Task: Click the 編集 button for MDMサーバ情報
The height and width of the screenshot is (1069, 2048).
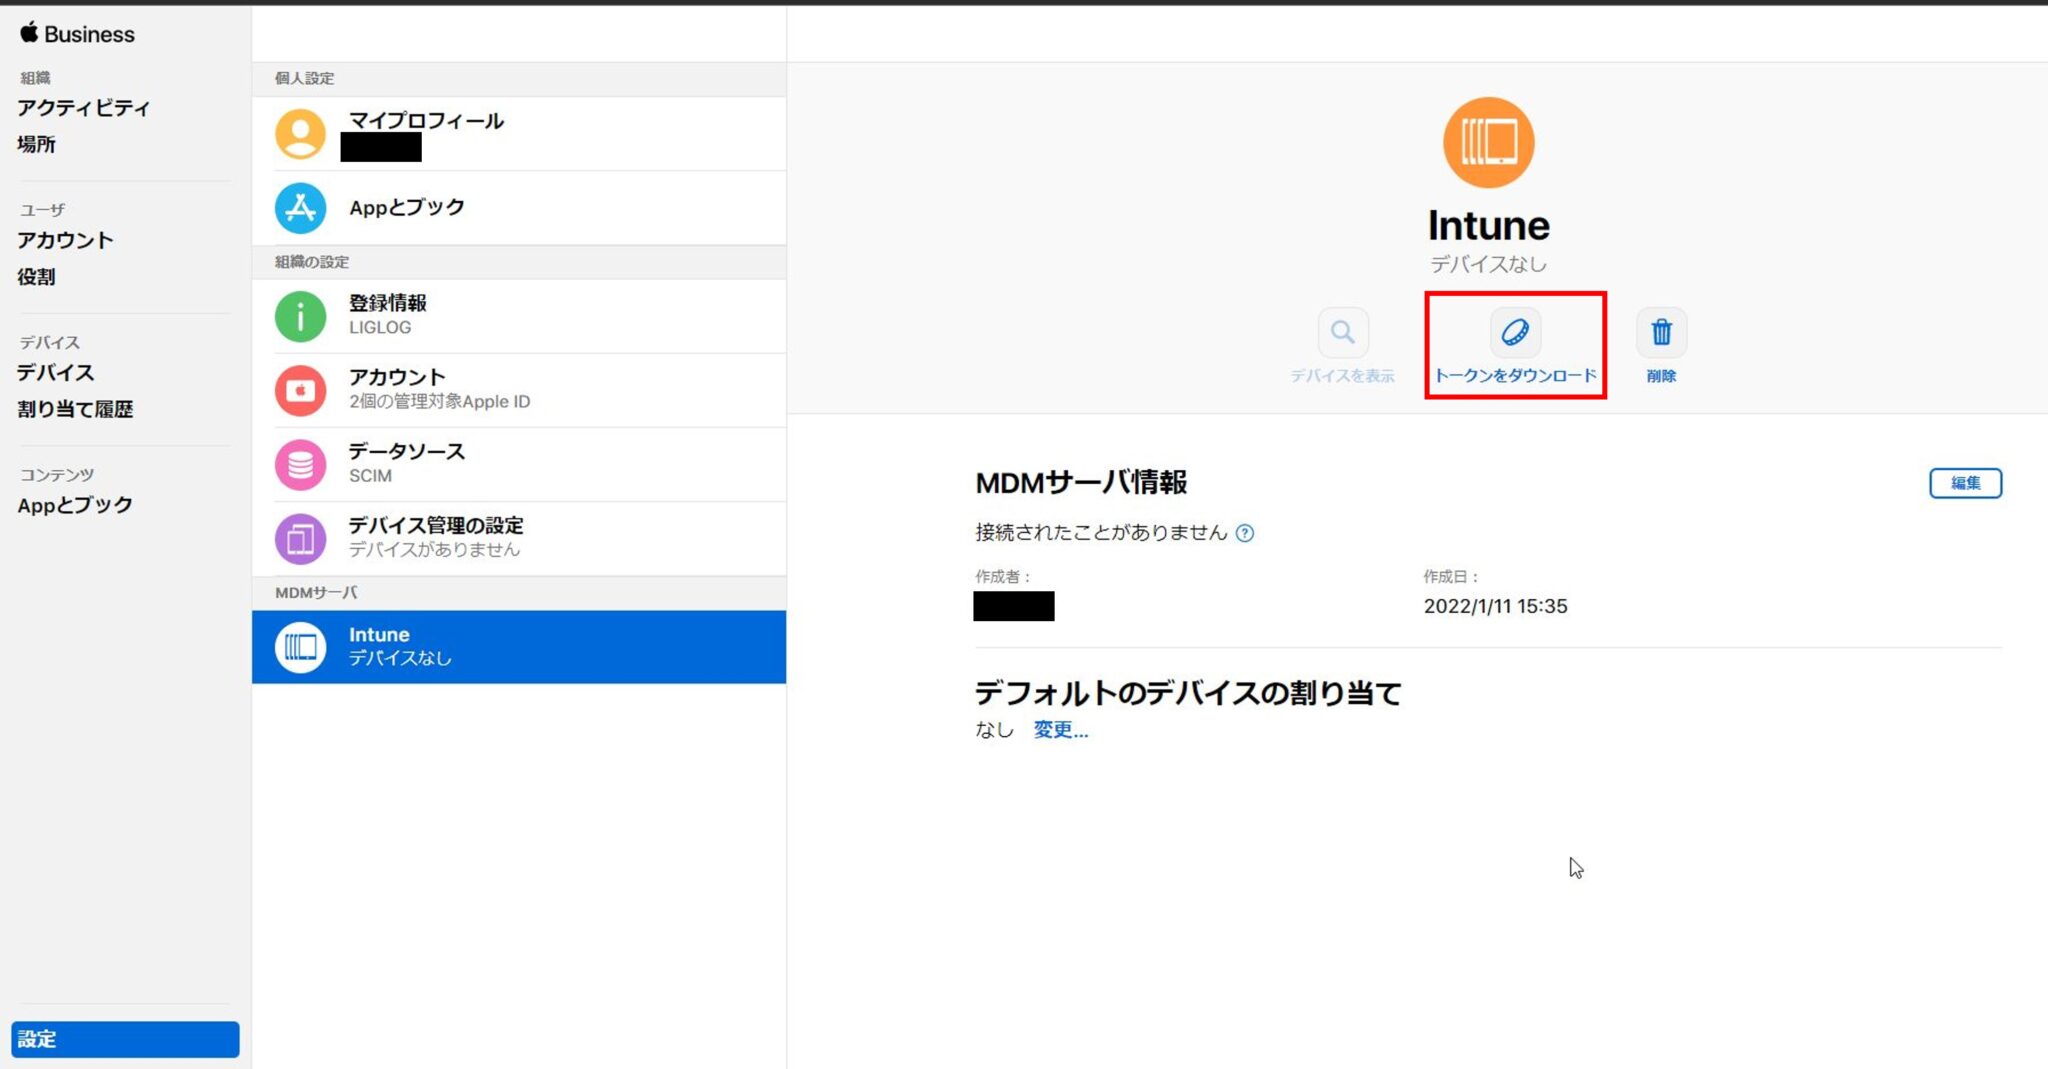Action: click(1965, 483)
